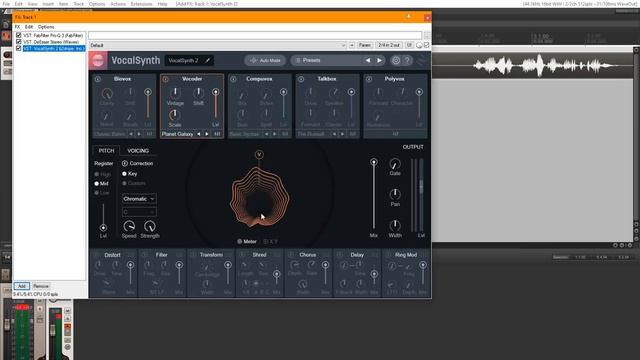Open the FX menu
The height and width of the screenshot is (360, 640).
[x=17, y=27]
